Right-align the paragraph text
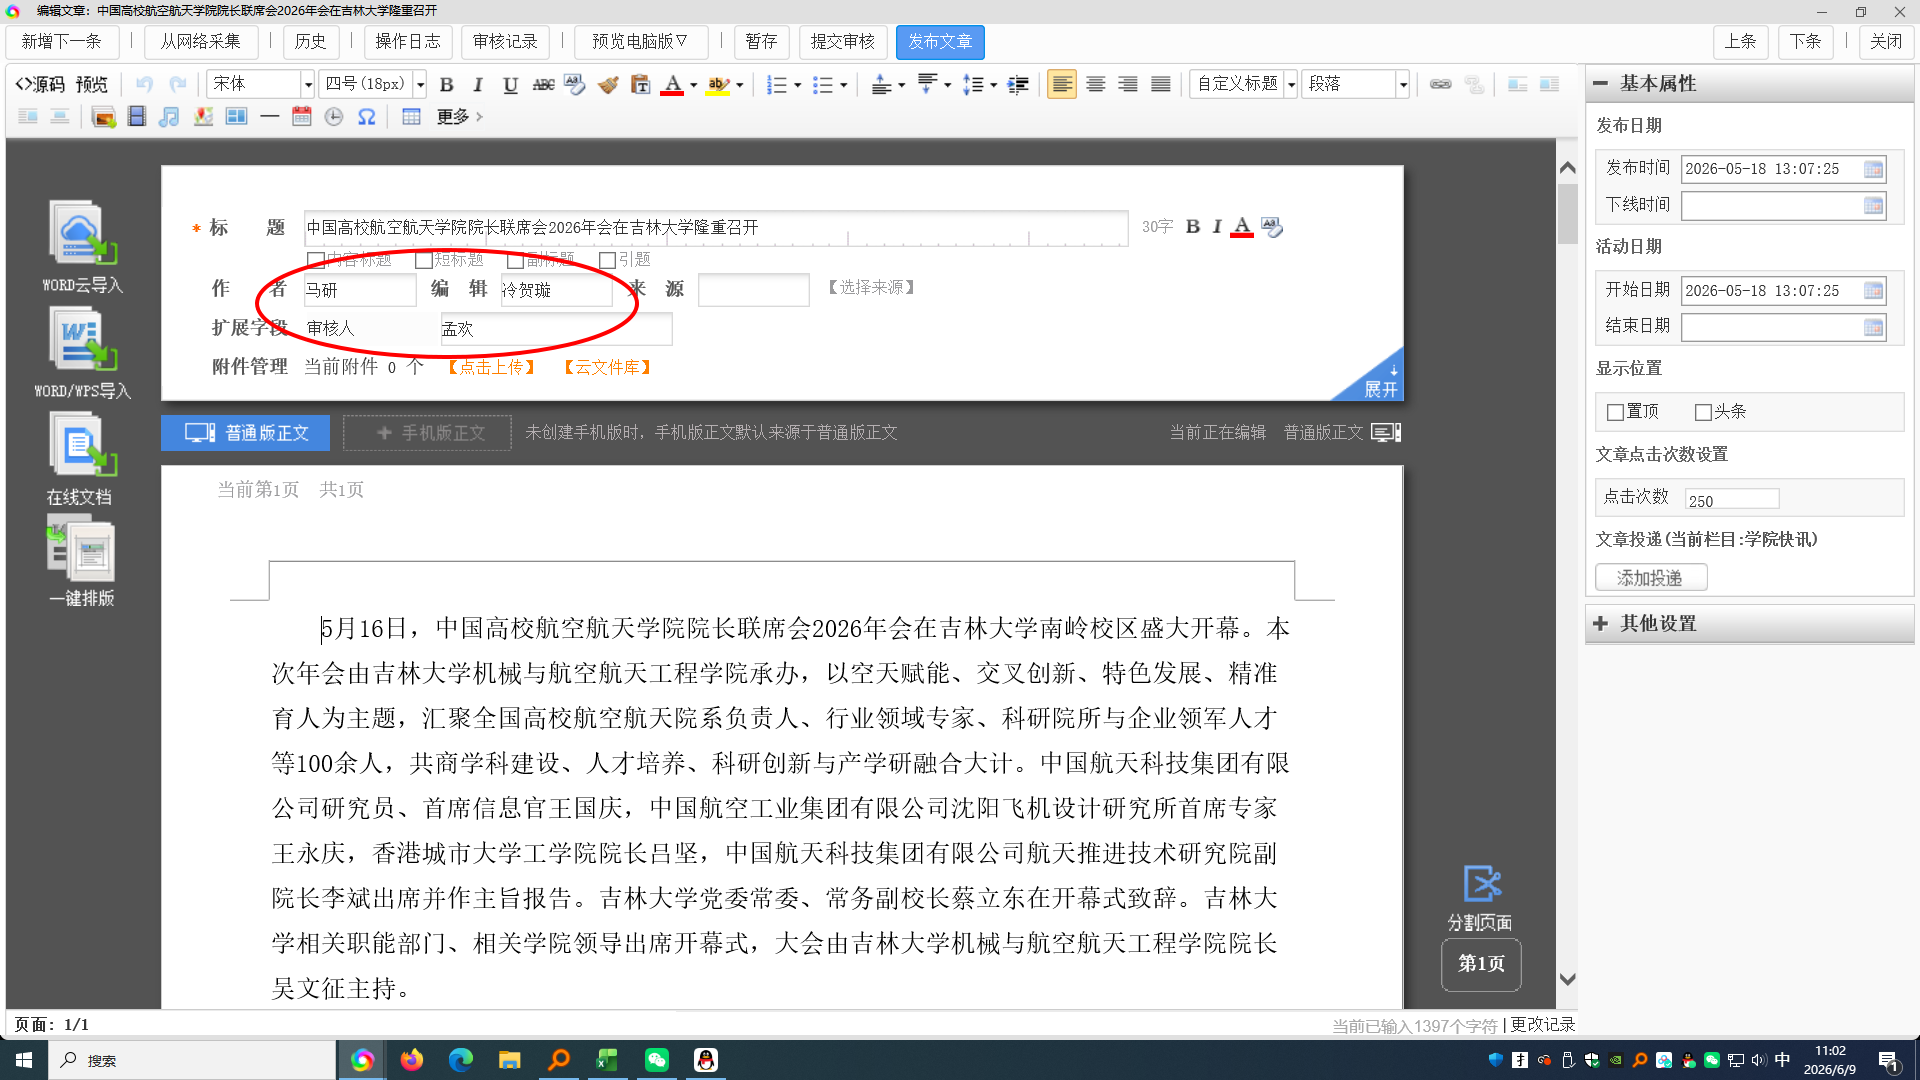The height and width of the screenshot is (1080, 1920). [1128, 85]
